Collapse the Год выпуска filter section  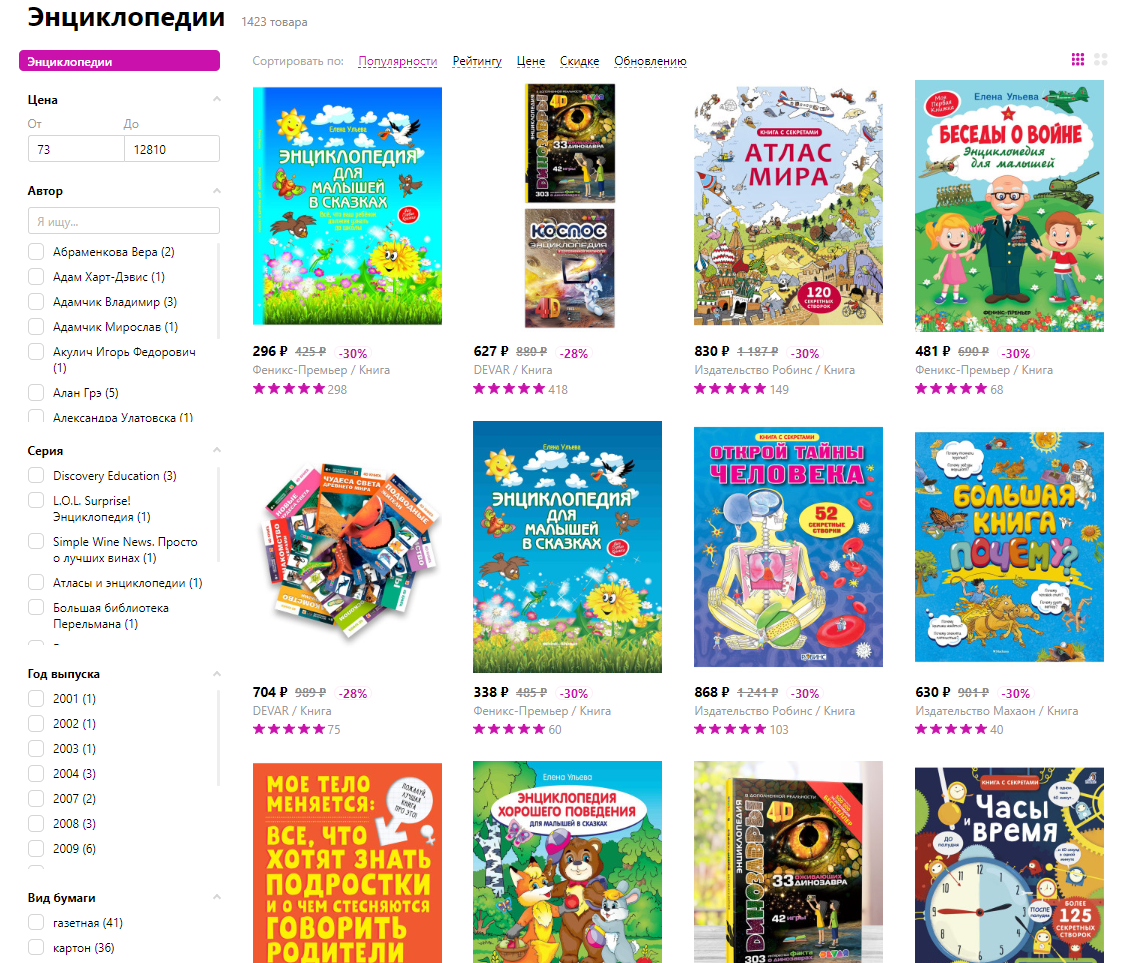click(216, 674)
